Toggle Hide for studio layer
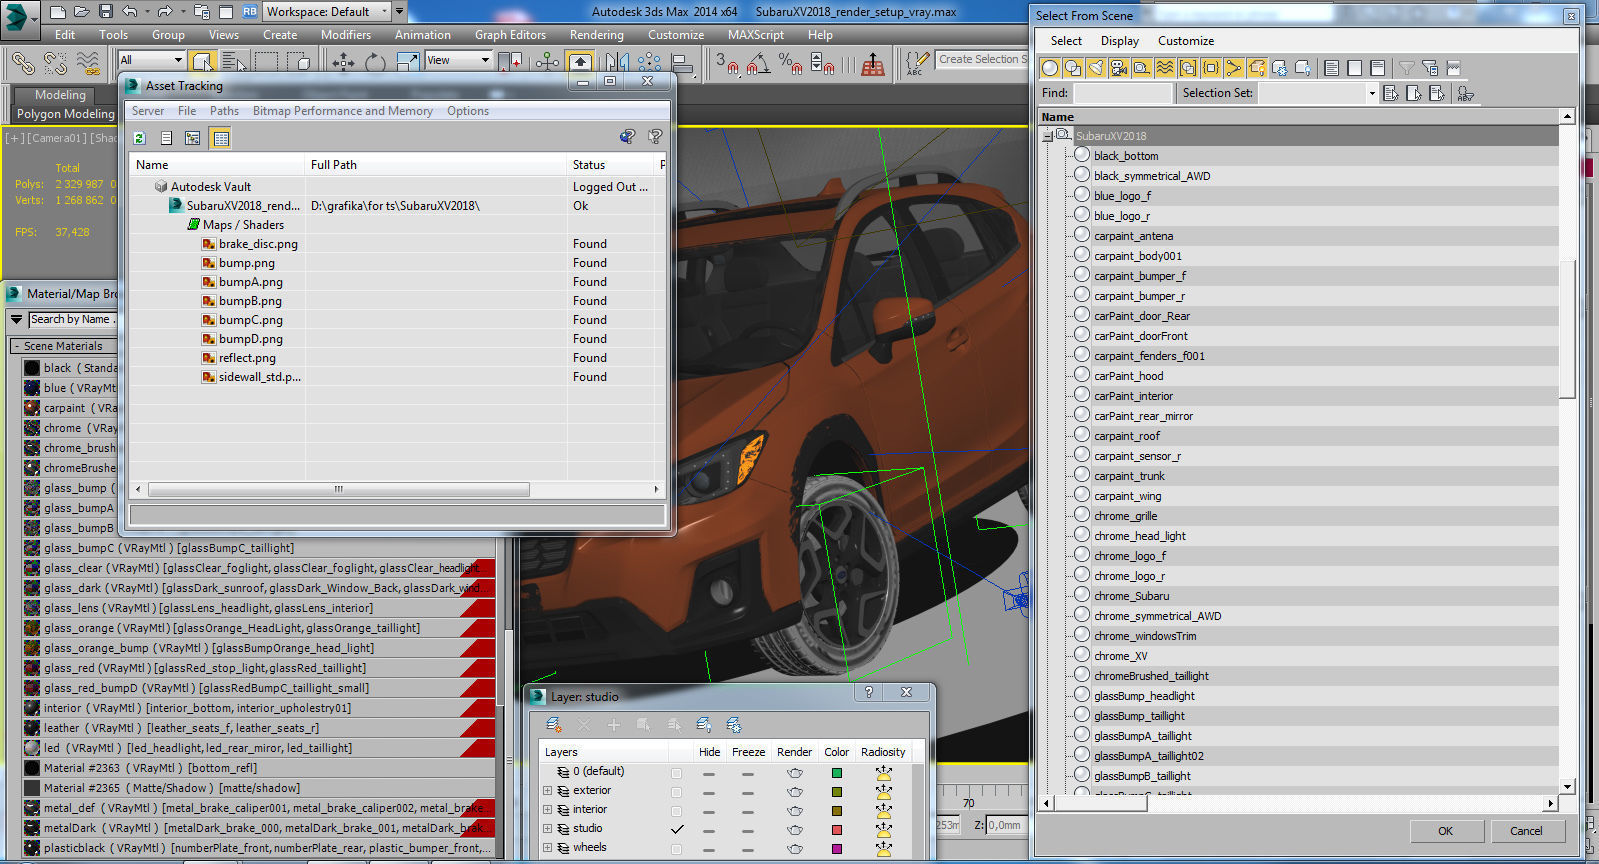 point(709,830)
